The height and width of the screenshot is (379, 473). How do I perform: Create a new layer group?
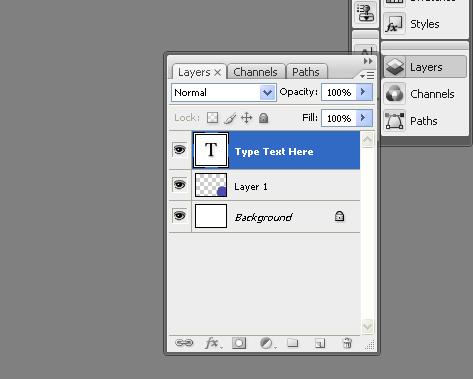coord(293,343)
